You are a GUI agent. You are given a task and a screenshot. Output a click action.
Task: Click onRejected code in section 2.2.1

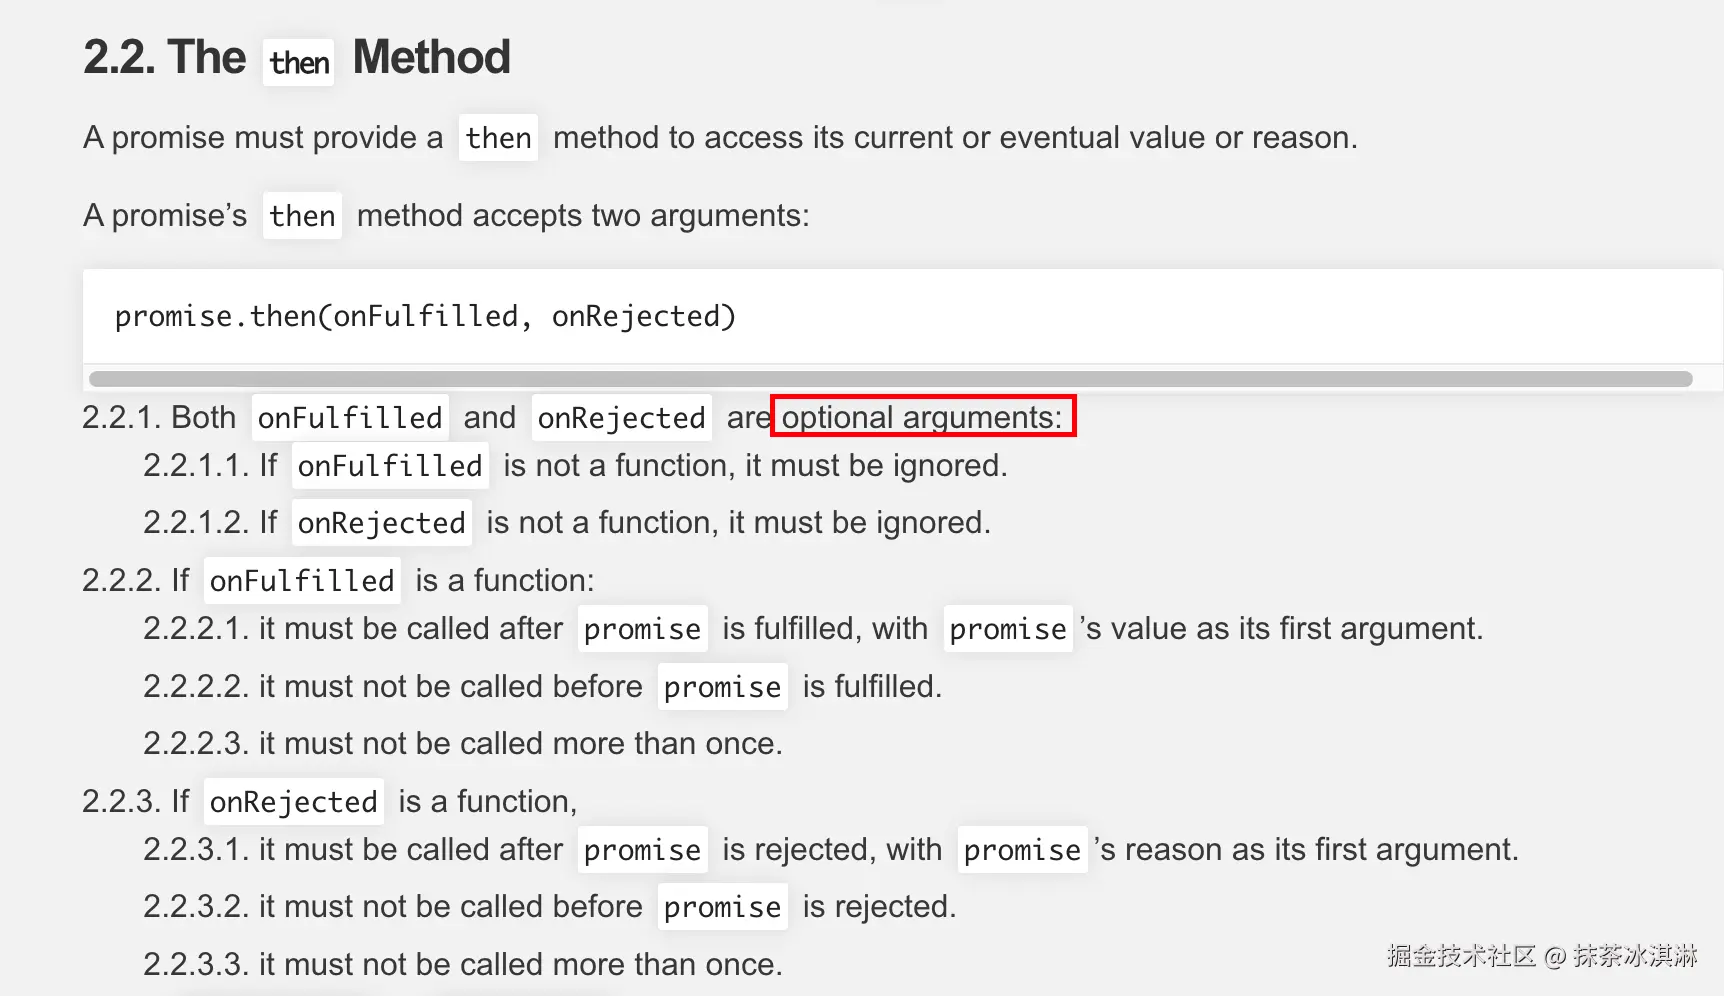pos(621,418)
